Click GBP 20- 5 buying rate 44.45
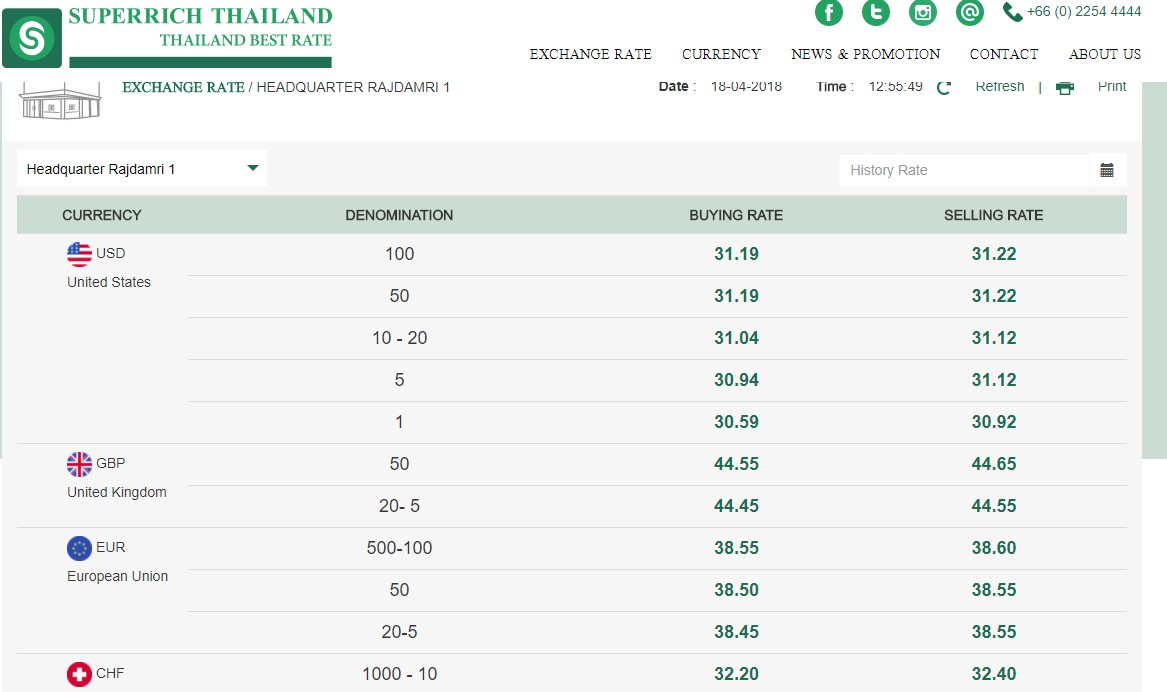The image size is (1167, 692). tap(736, 506)
